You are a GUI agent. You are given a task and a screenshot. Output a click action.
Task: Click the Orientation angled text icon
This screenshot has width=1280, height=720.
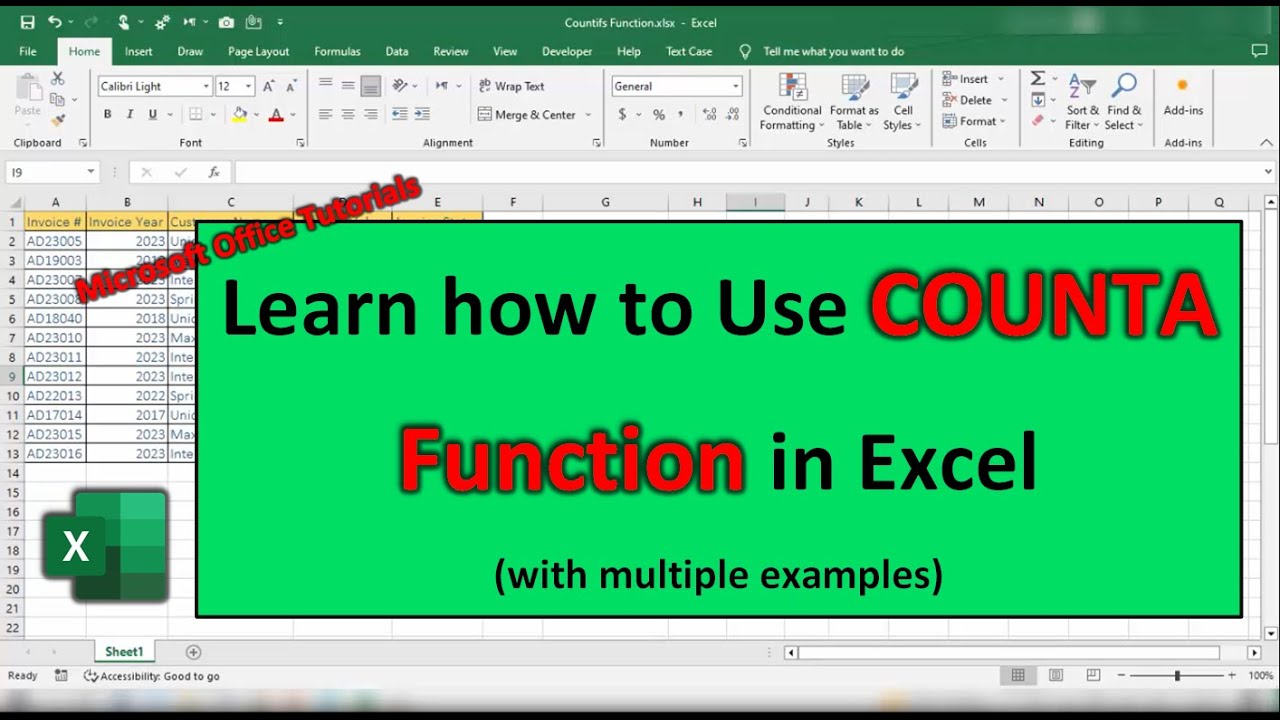[401, 86]
